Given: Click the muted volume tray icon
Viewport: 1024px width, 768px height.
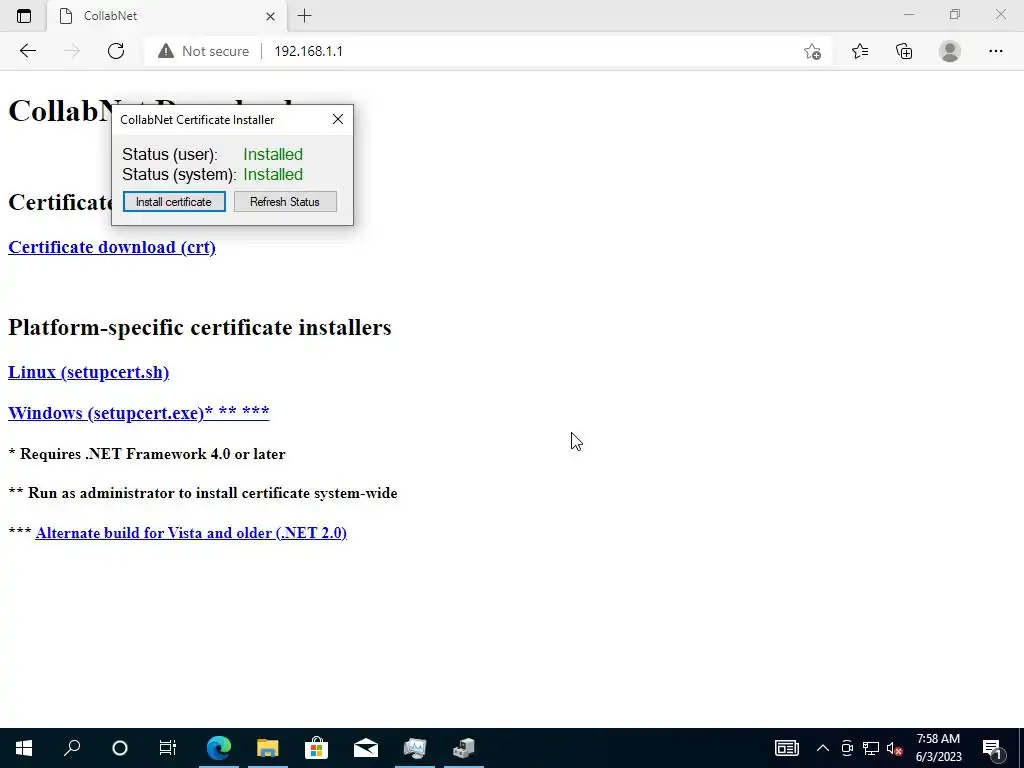Looking at the screenshot, I should pos(894,748).
